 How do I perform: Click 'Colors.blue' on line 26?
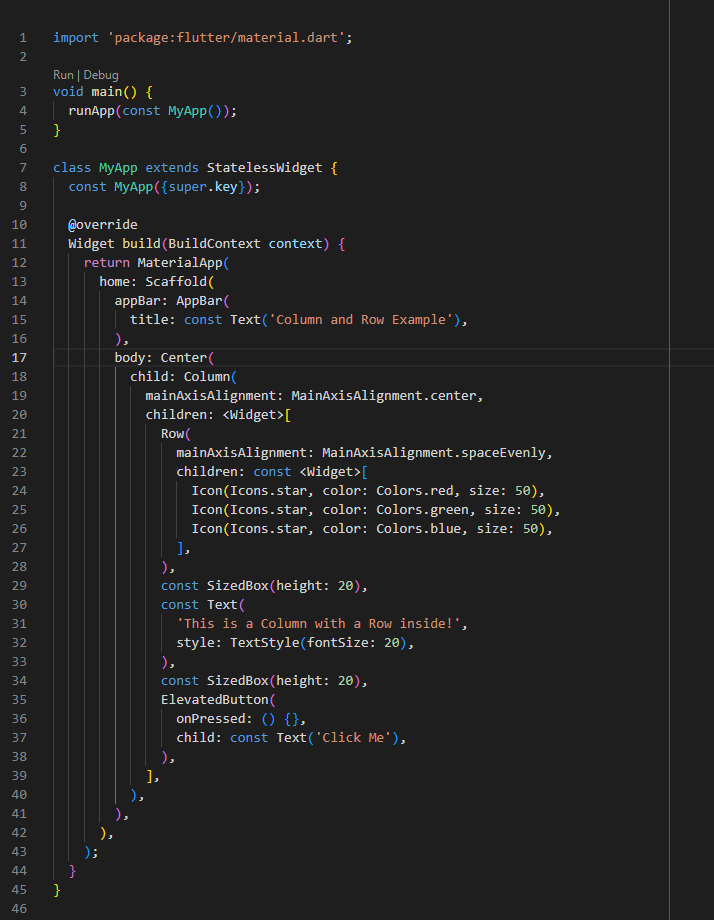tap(418, 529)
